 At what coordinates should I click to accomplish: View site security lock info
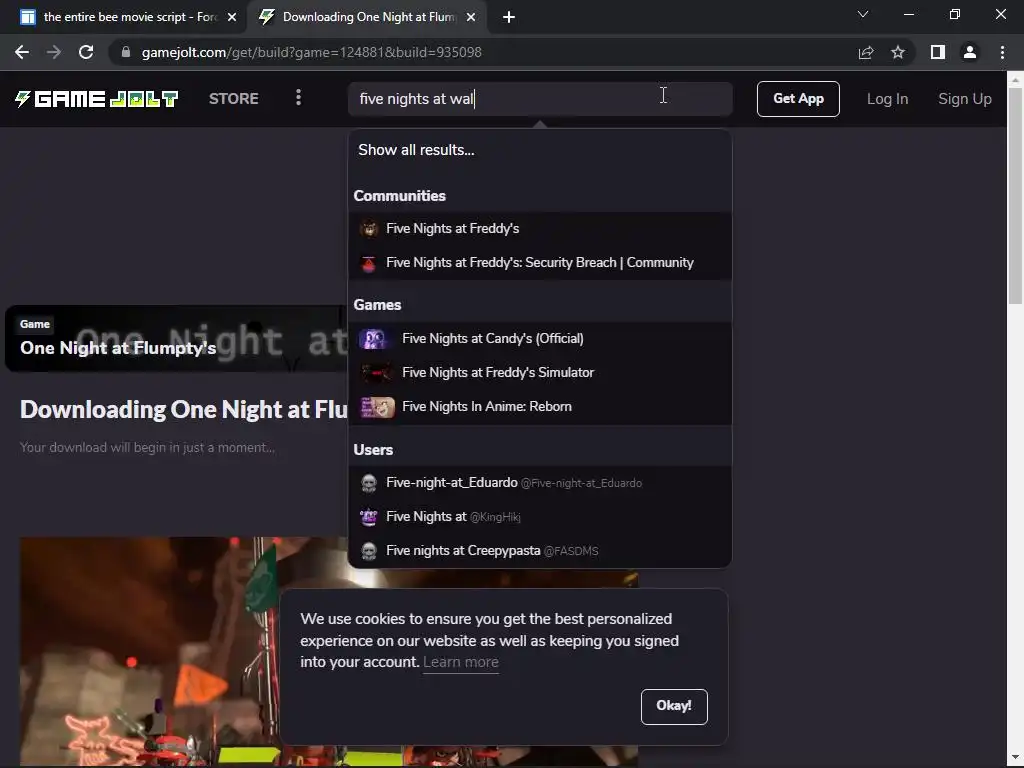(x=126, y=52)
